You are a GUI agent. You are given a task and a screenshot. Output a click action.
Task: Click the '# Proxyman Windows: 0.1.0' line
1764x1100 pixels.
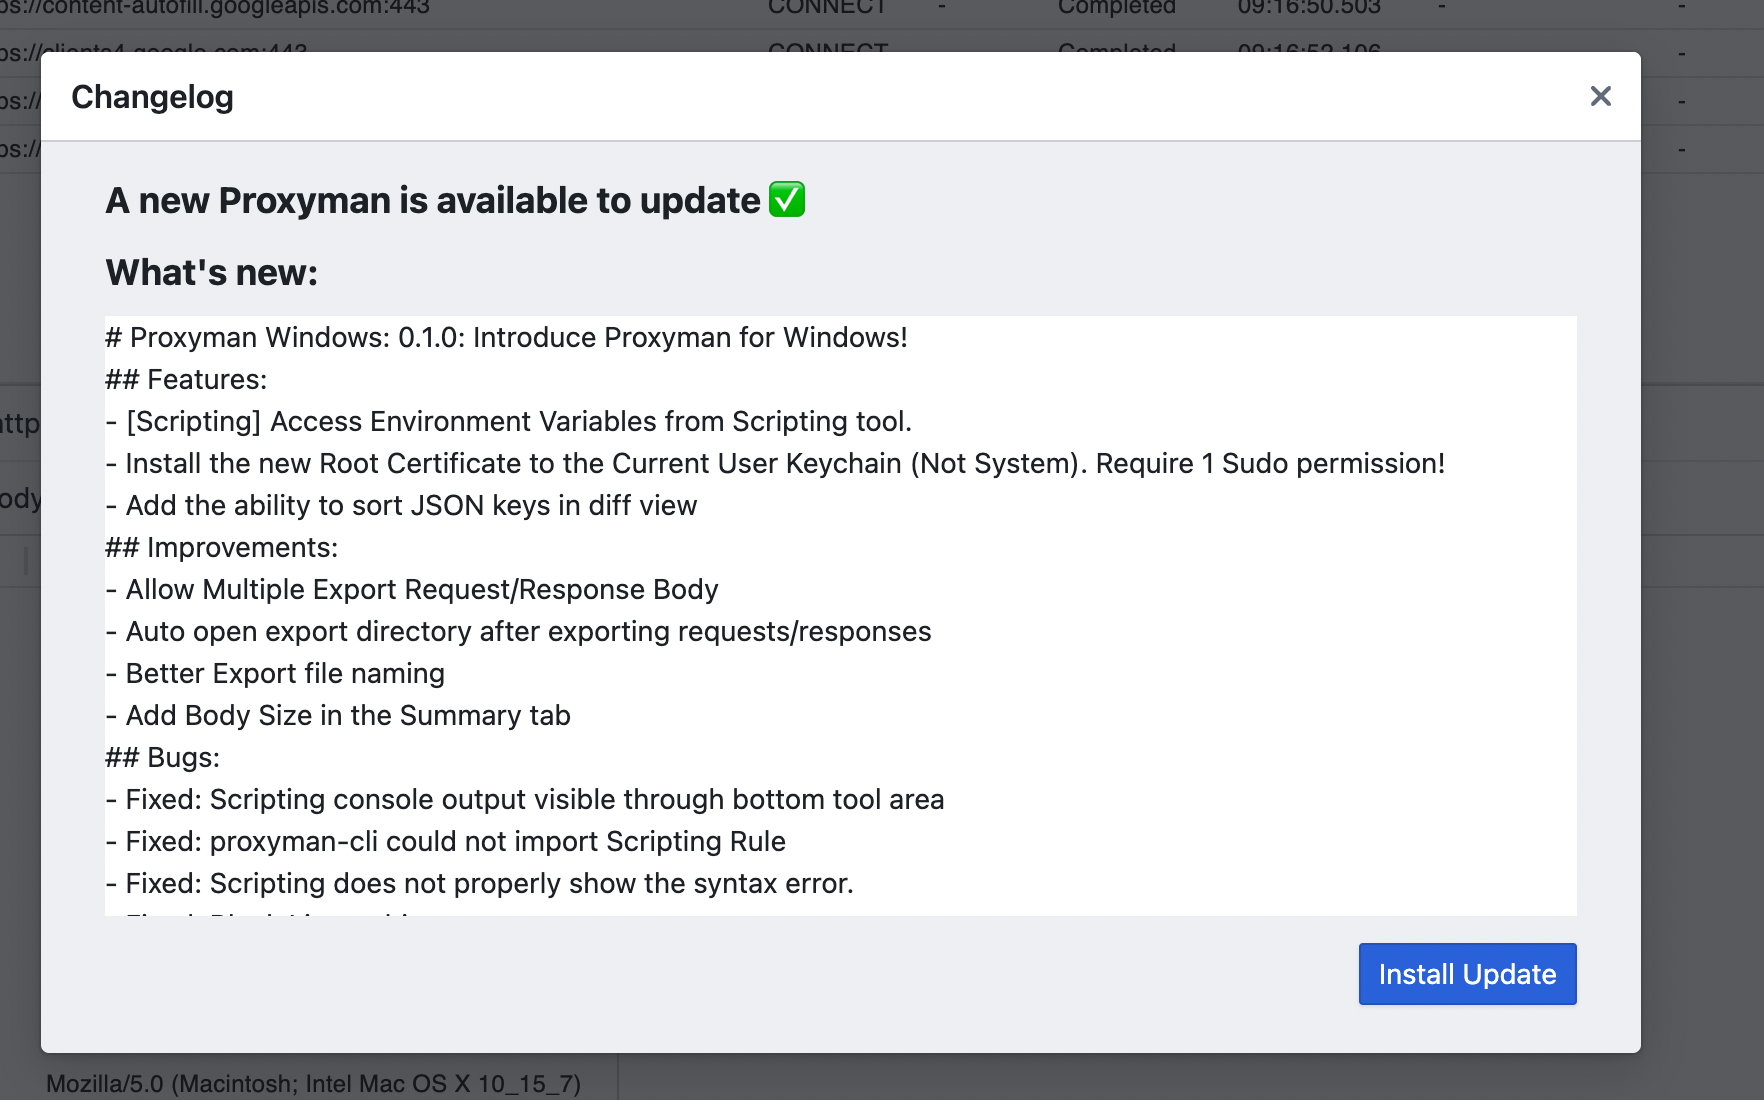coord(506,337)
